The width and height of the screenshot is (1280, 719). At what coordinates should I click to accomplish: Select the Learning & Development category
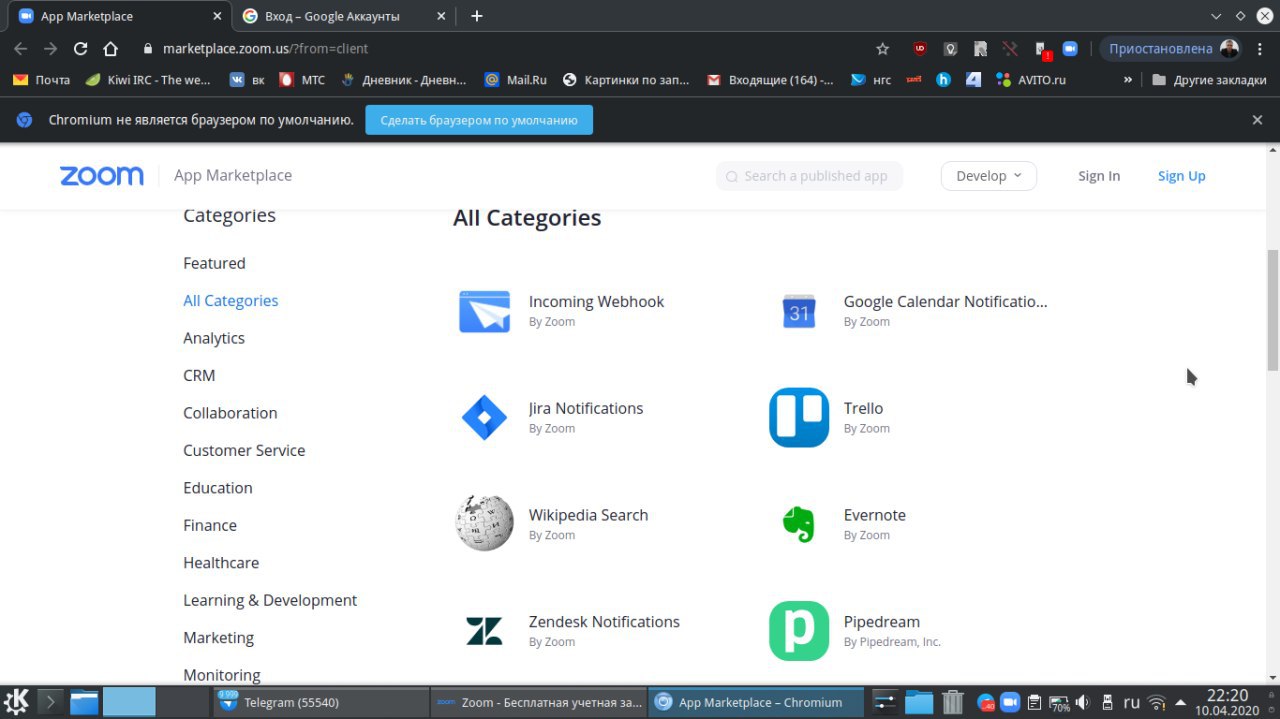point(270,600)
